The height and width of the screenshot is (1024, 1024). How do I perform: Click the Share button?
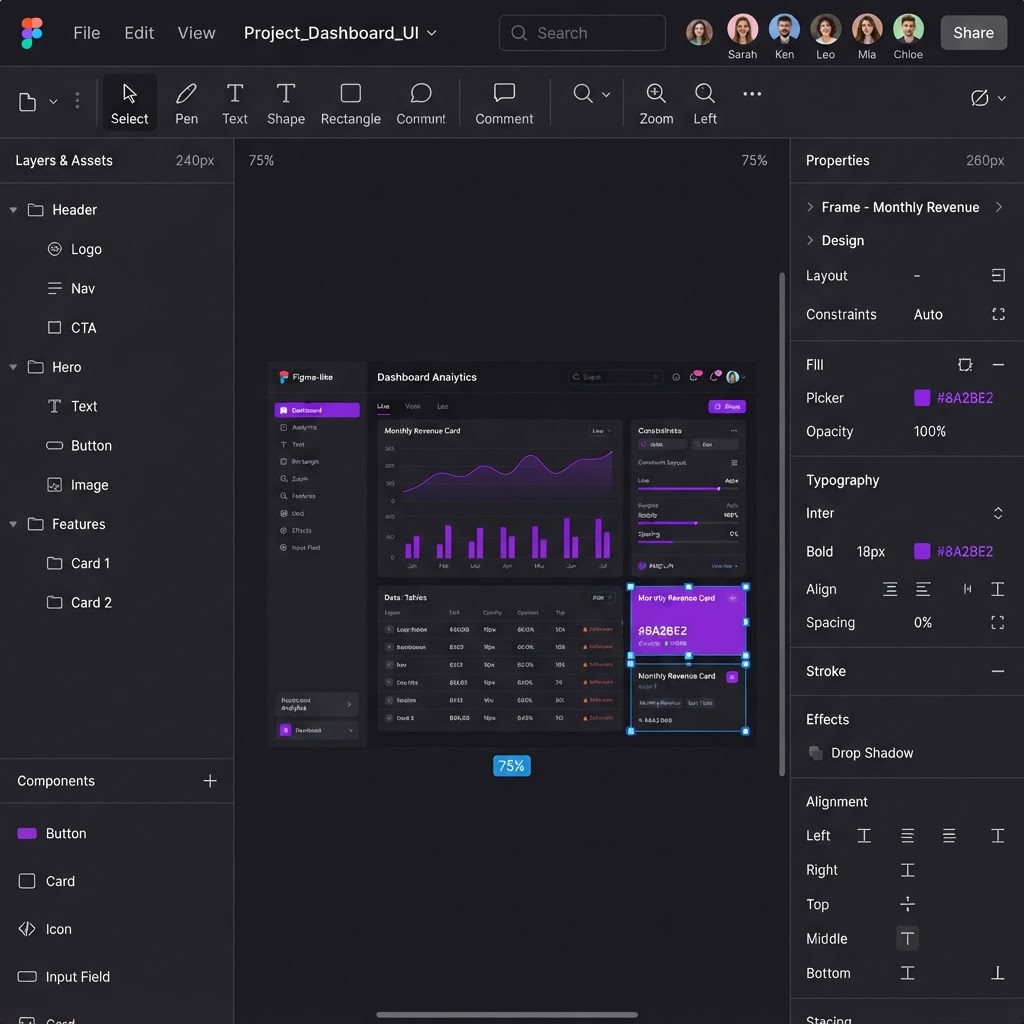[973, 33]
